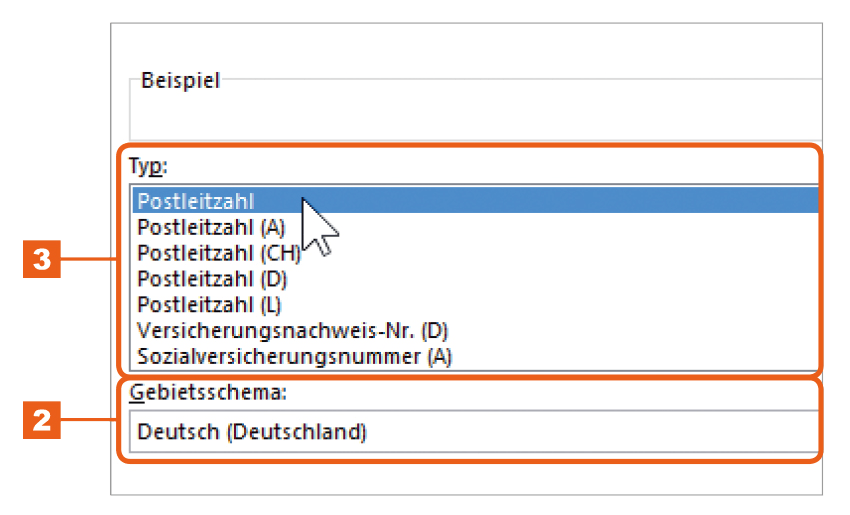This screenshot has height=515, width=850.
Task: Click the orange number 3 marker
Action: [x=42, y=259]
